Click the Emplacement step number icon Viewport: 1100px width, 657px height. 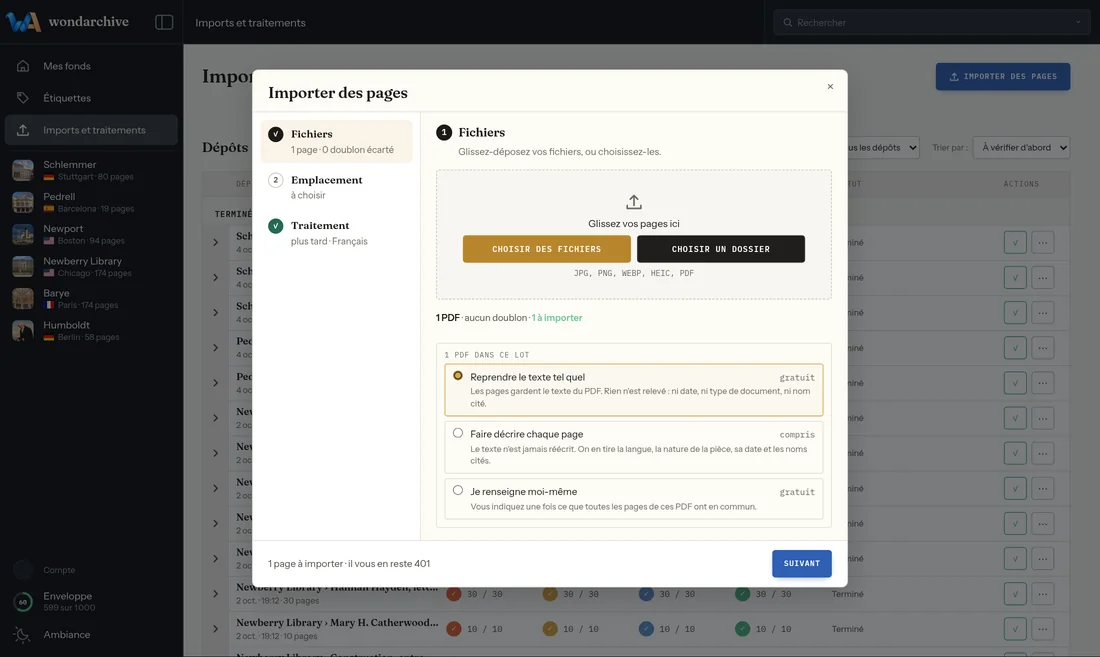tap(276, 180)
